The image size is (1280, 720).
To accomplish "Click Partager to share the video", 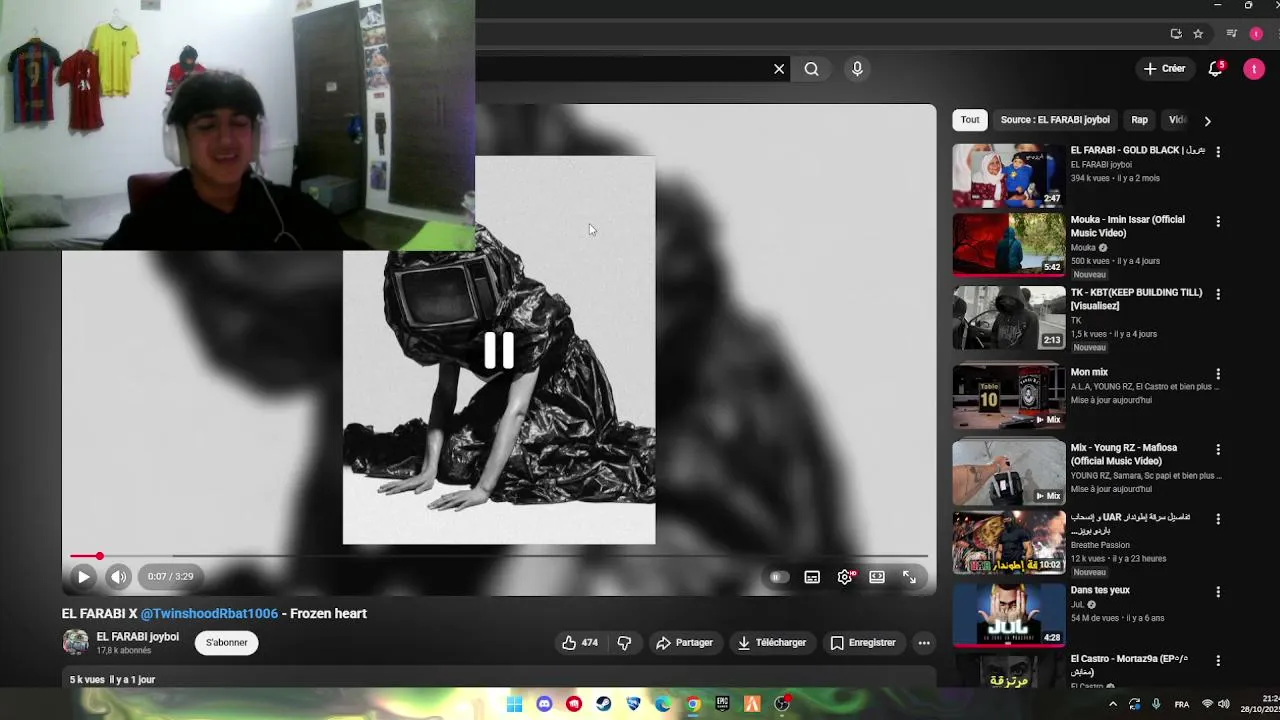I will [x=684, y=643].
